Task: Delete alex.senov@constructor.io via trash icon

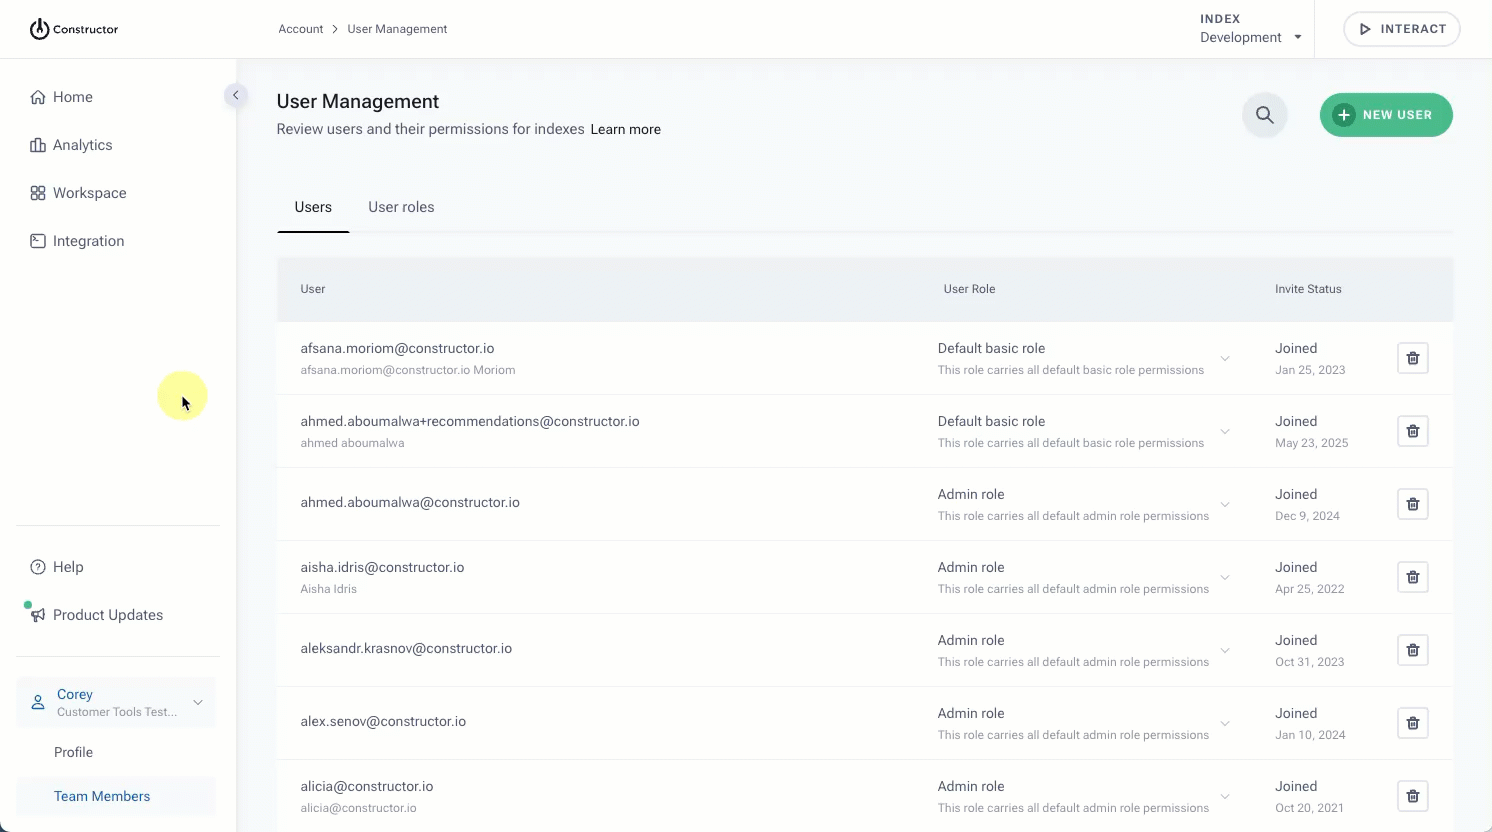Action: coord(1413,723)
